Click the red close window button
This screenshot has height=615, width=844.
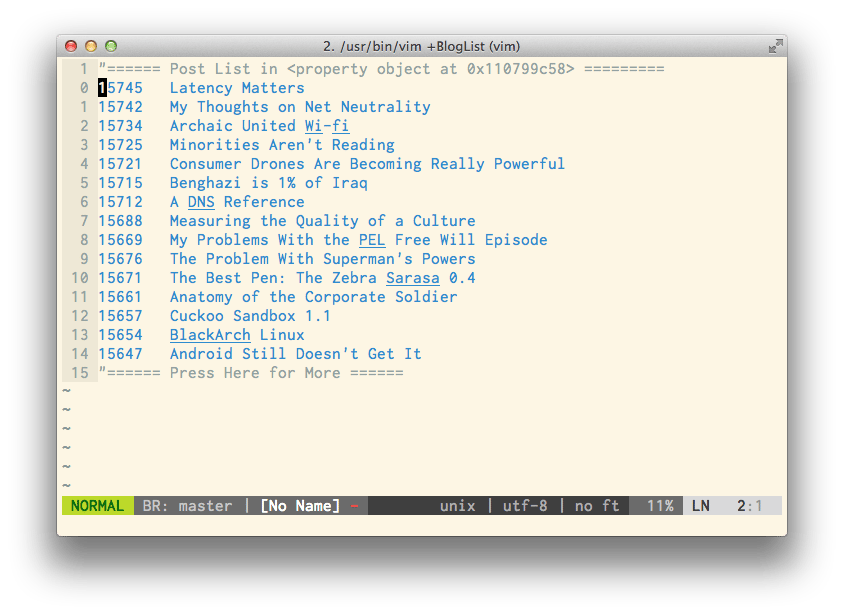(x=71, y=46)
